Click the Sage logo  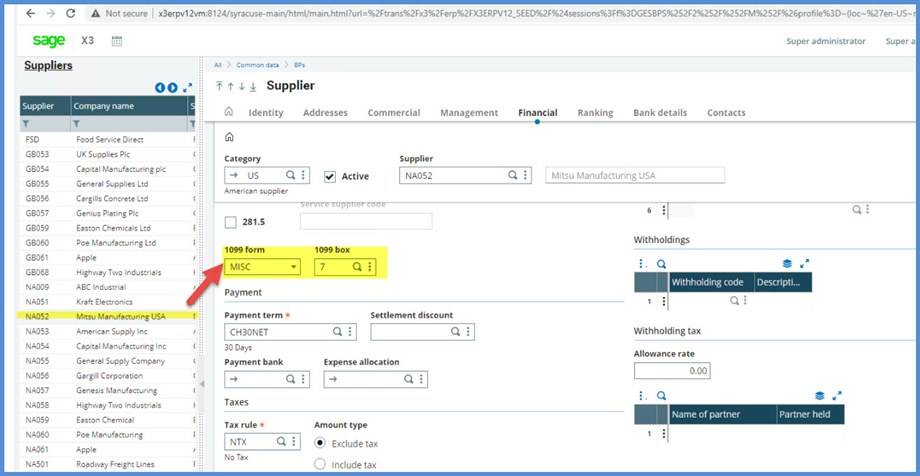[x=48, y=40]
